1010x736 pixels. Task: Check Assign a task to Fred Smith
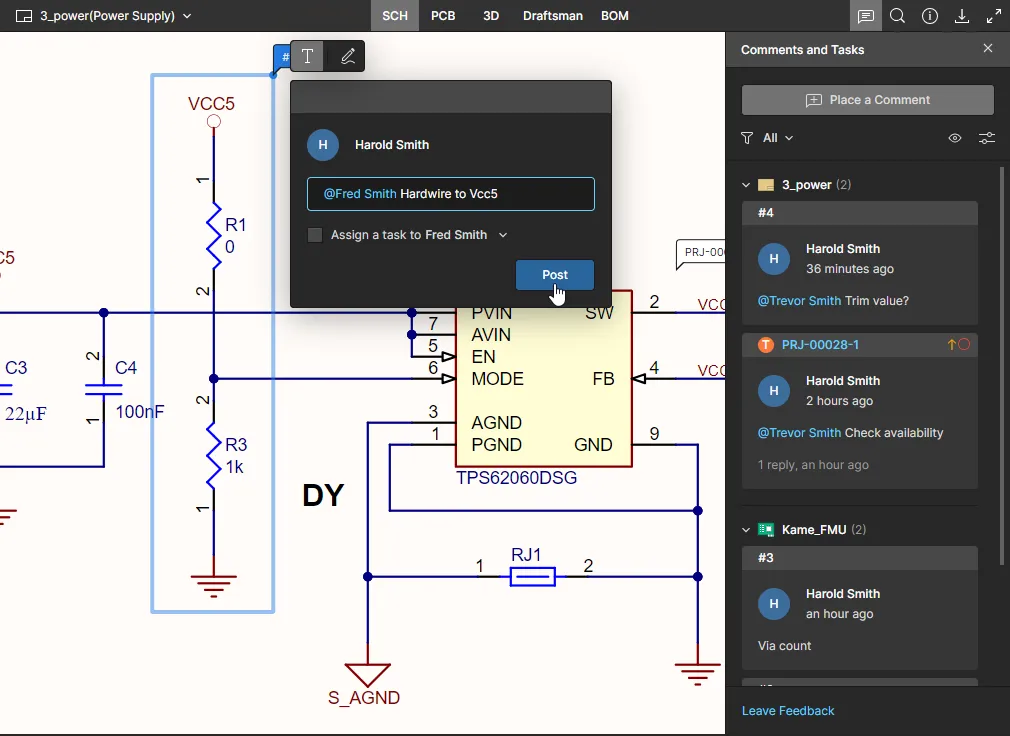coord(315,235)
